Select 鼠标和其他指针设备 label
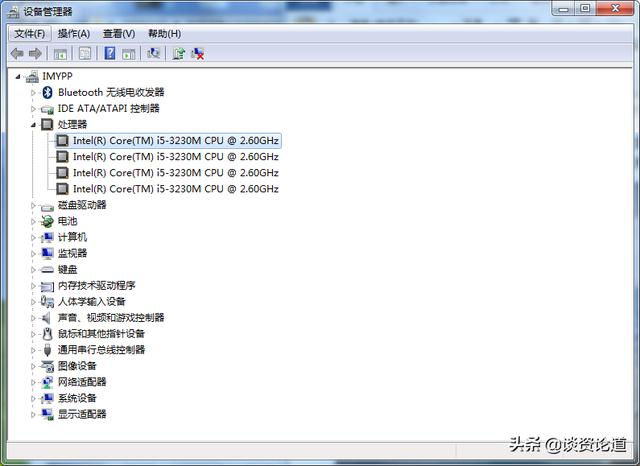The image size is (640, 466). (101, 334)
